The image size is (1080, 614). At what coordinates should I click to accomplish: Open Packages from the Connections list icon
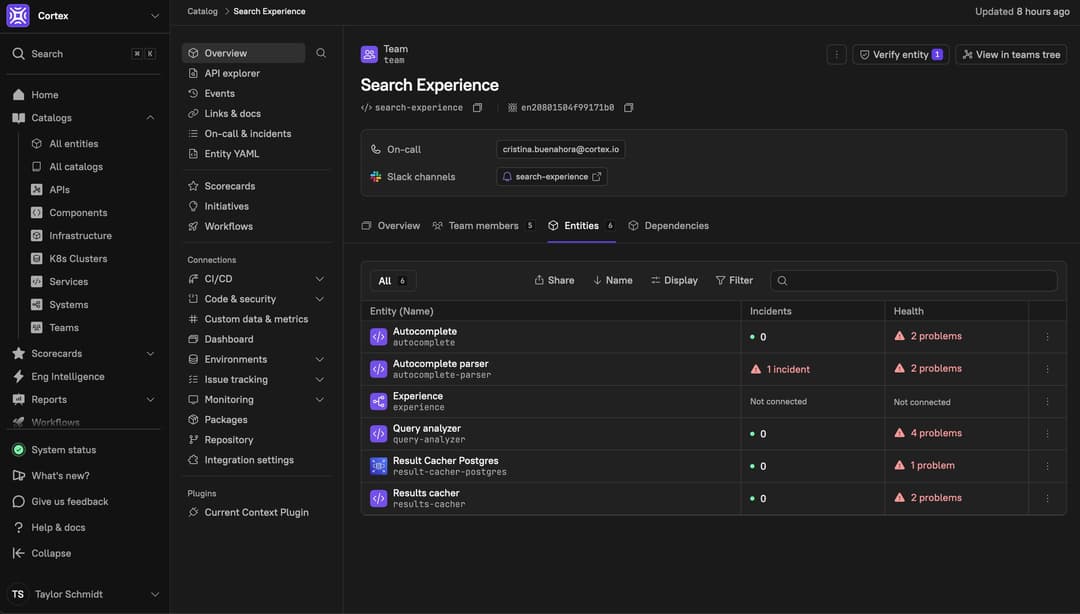pos(191,418)
